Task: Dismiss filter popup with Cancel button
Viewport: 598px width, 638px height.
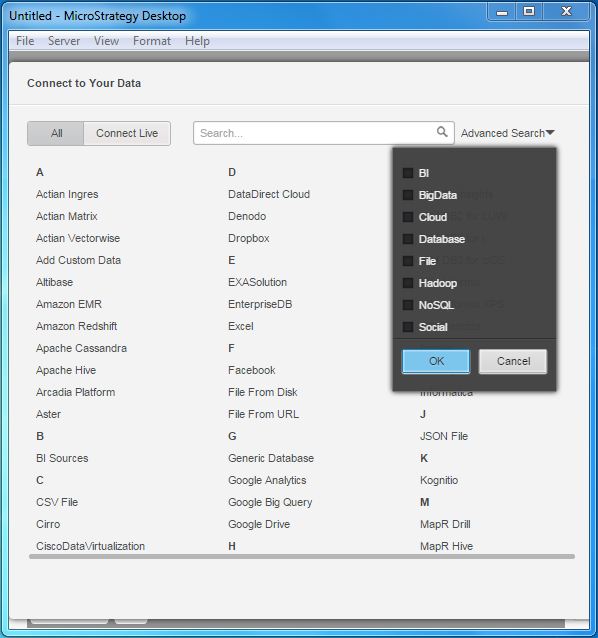Action: [x=513, y=361]
